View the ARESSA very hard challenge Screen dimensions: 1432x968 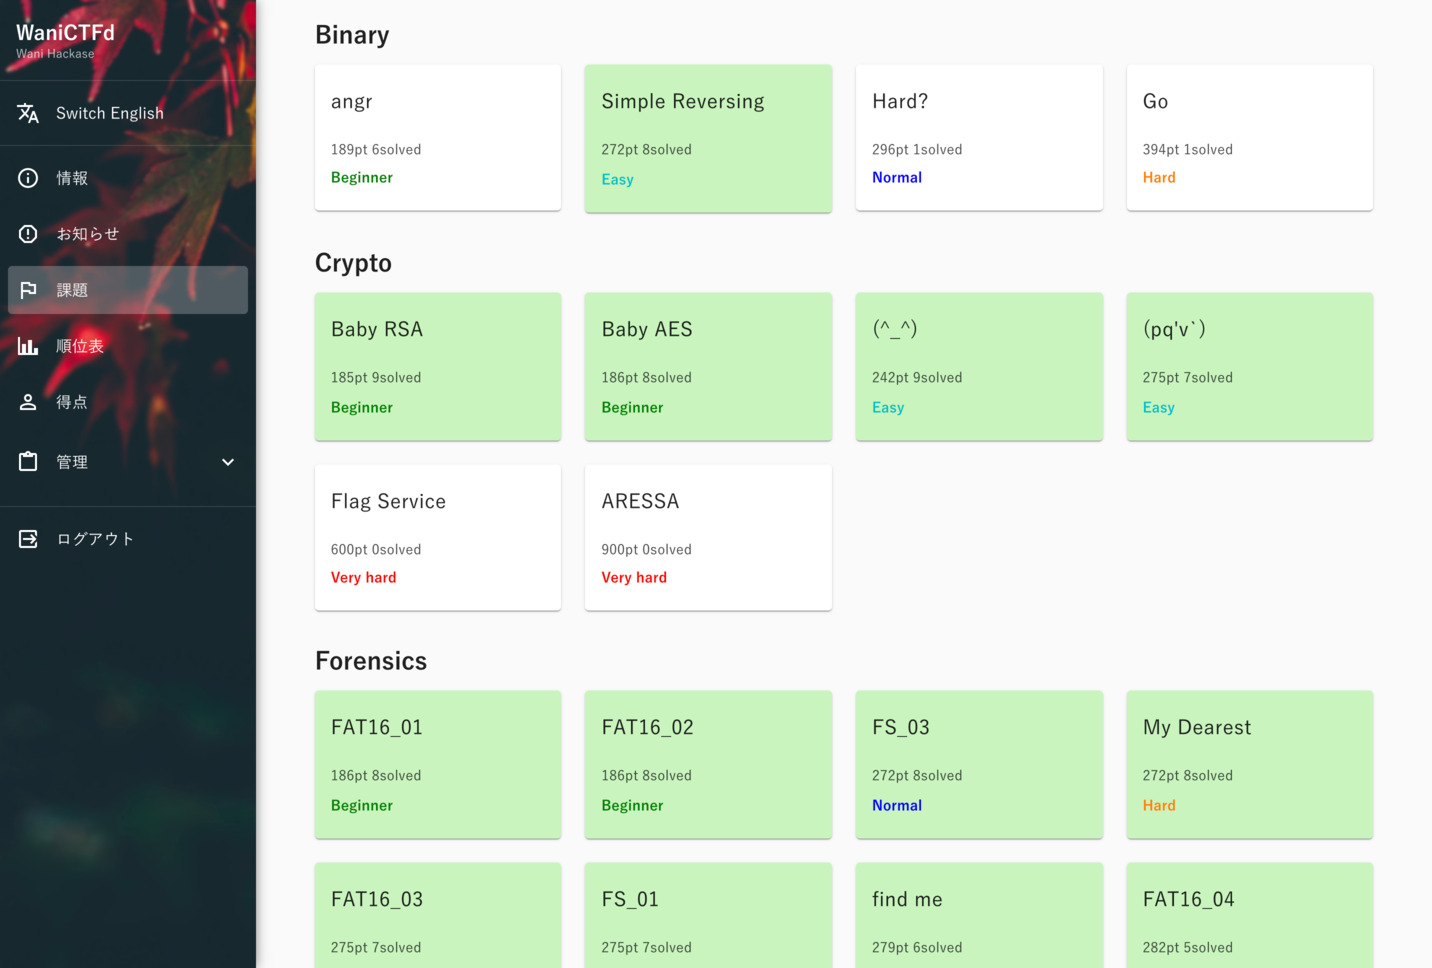[x=708, y=537]
